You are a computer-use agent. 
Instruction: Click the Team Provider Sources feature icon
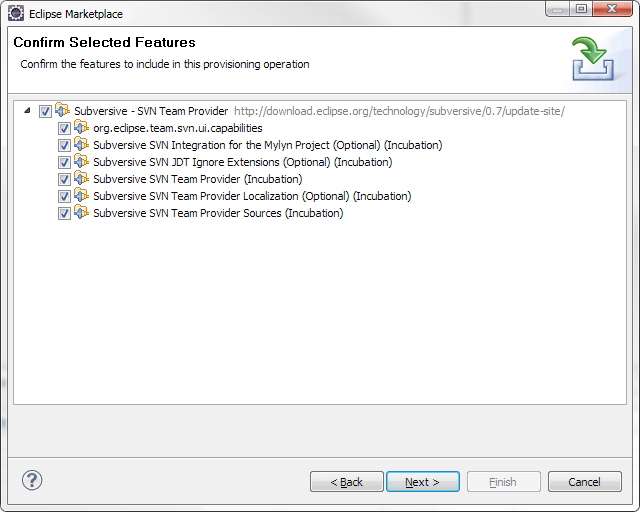(82, 212)
